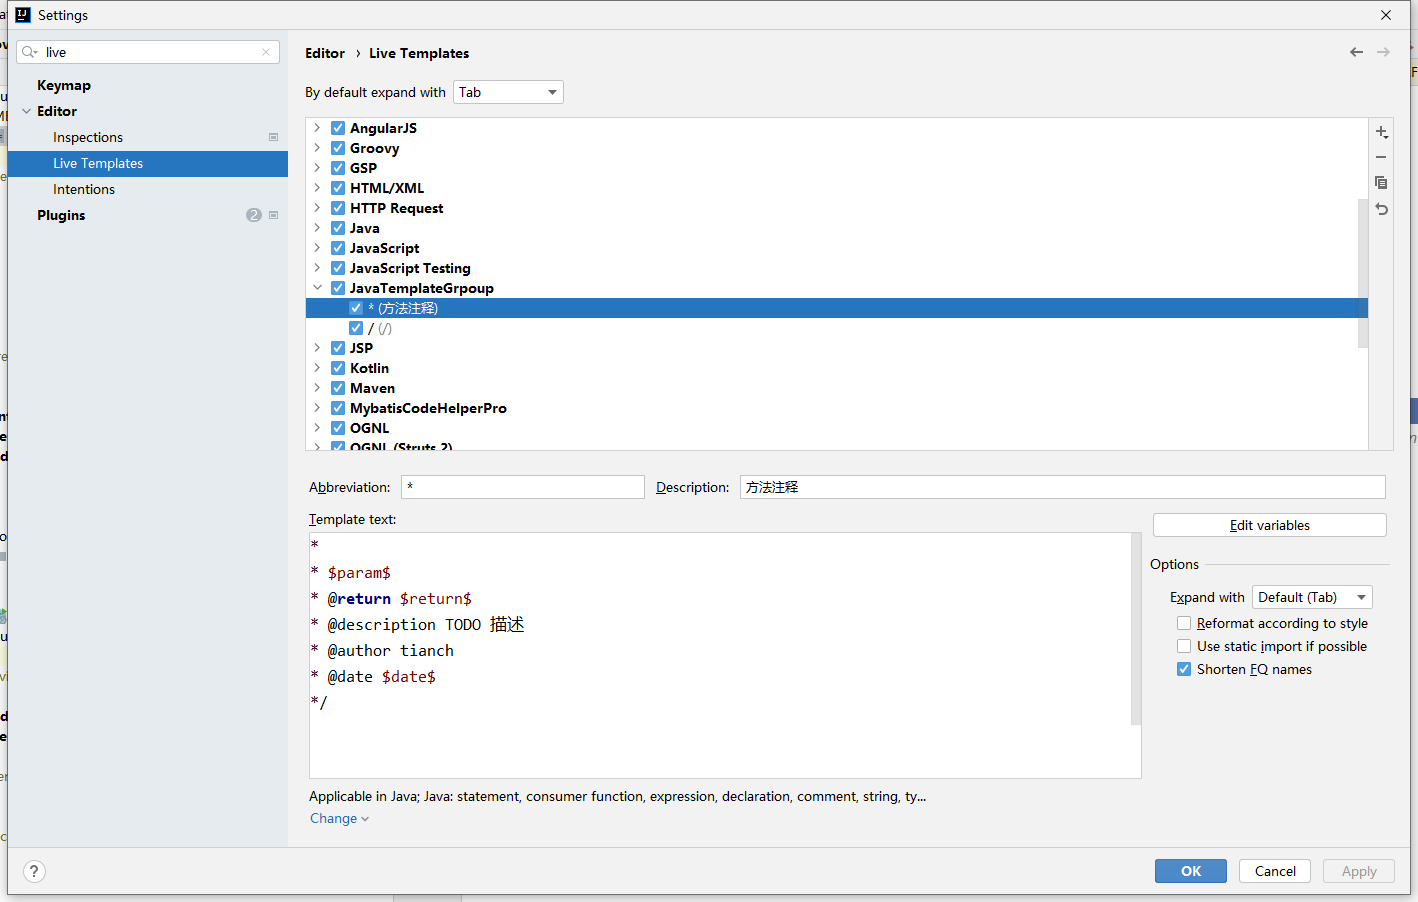Screen dimensions: 1418x902
Task: Open the Keymap settings page
Action: tap(64, 85)
